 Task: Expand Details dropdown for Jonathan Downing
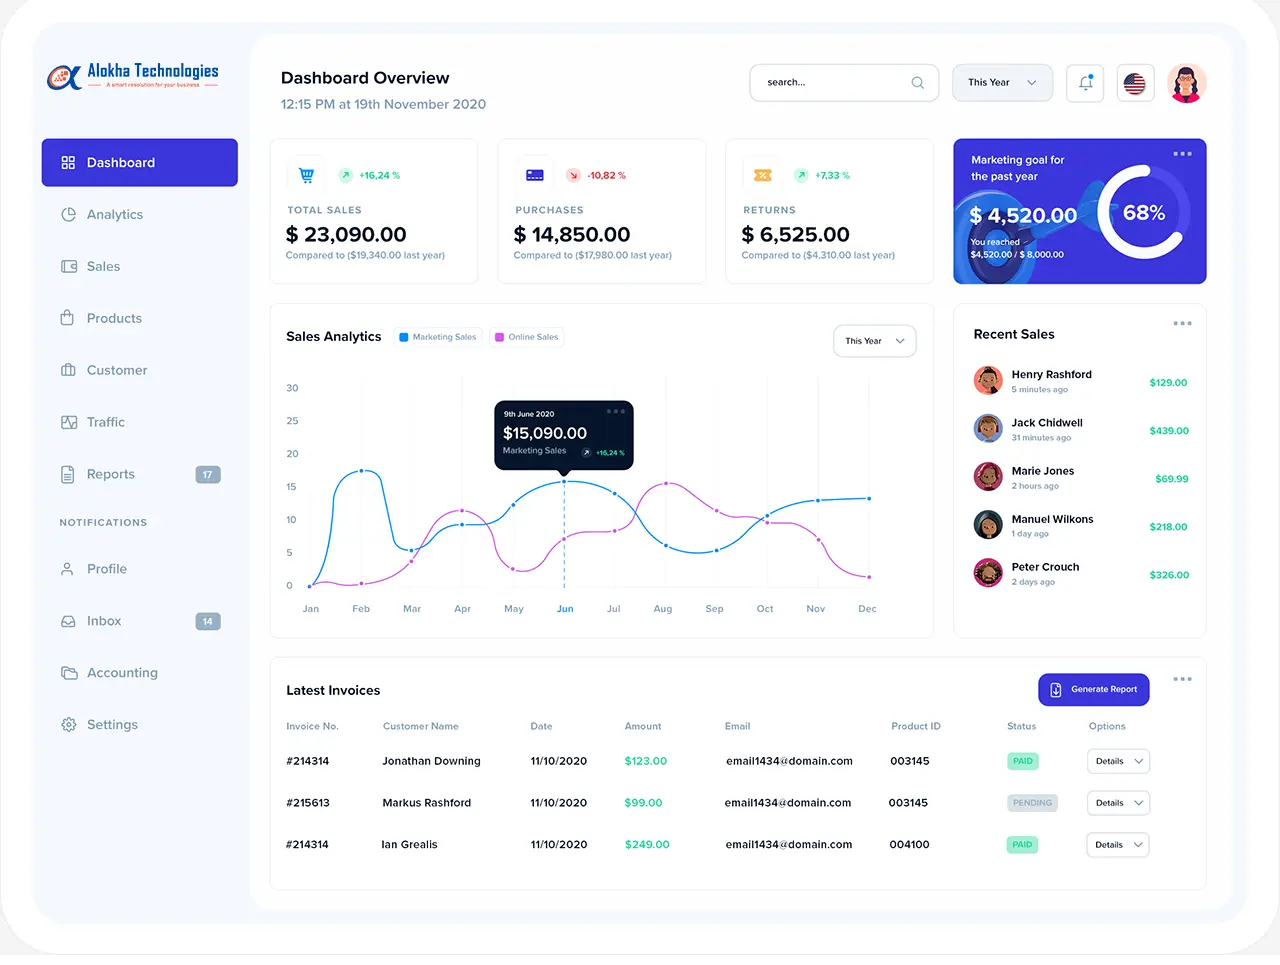[x=1118, y=761]
